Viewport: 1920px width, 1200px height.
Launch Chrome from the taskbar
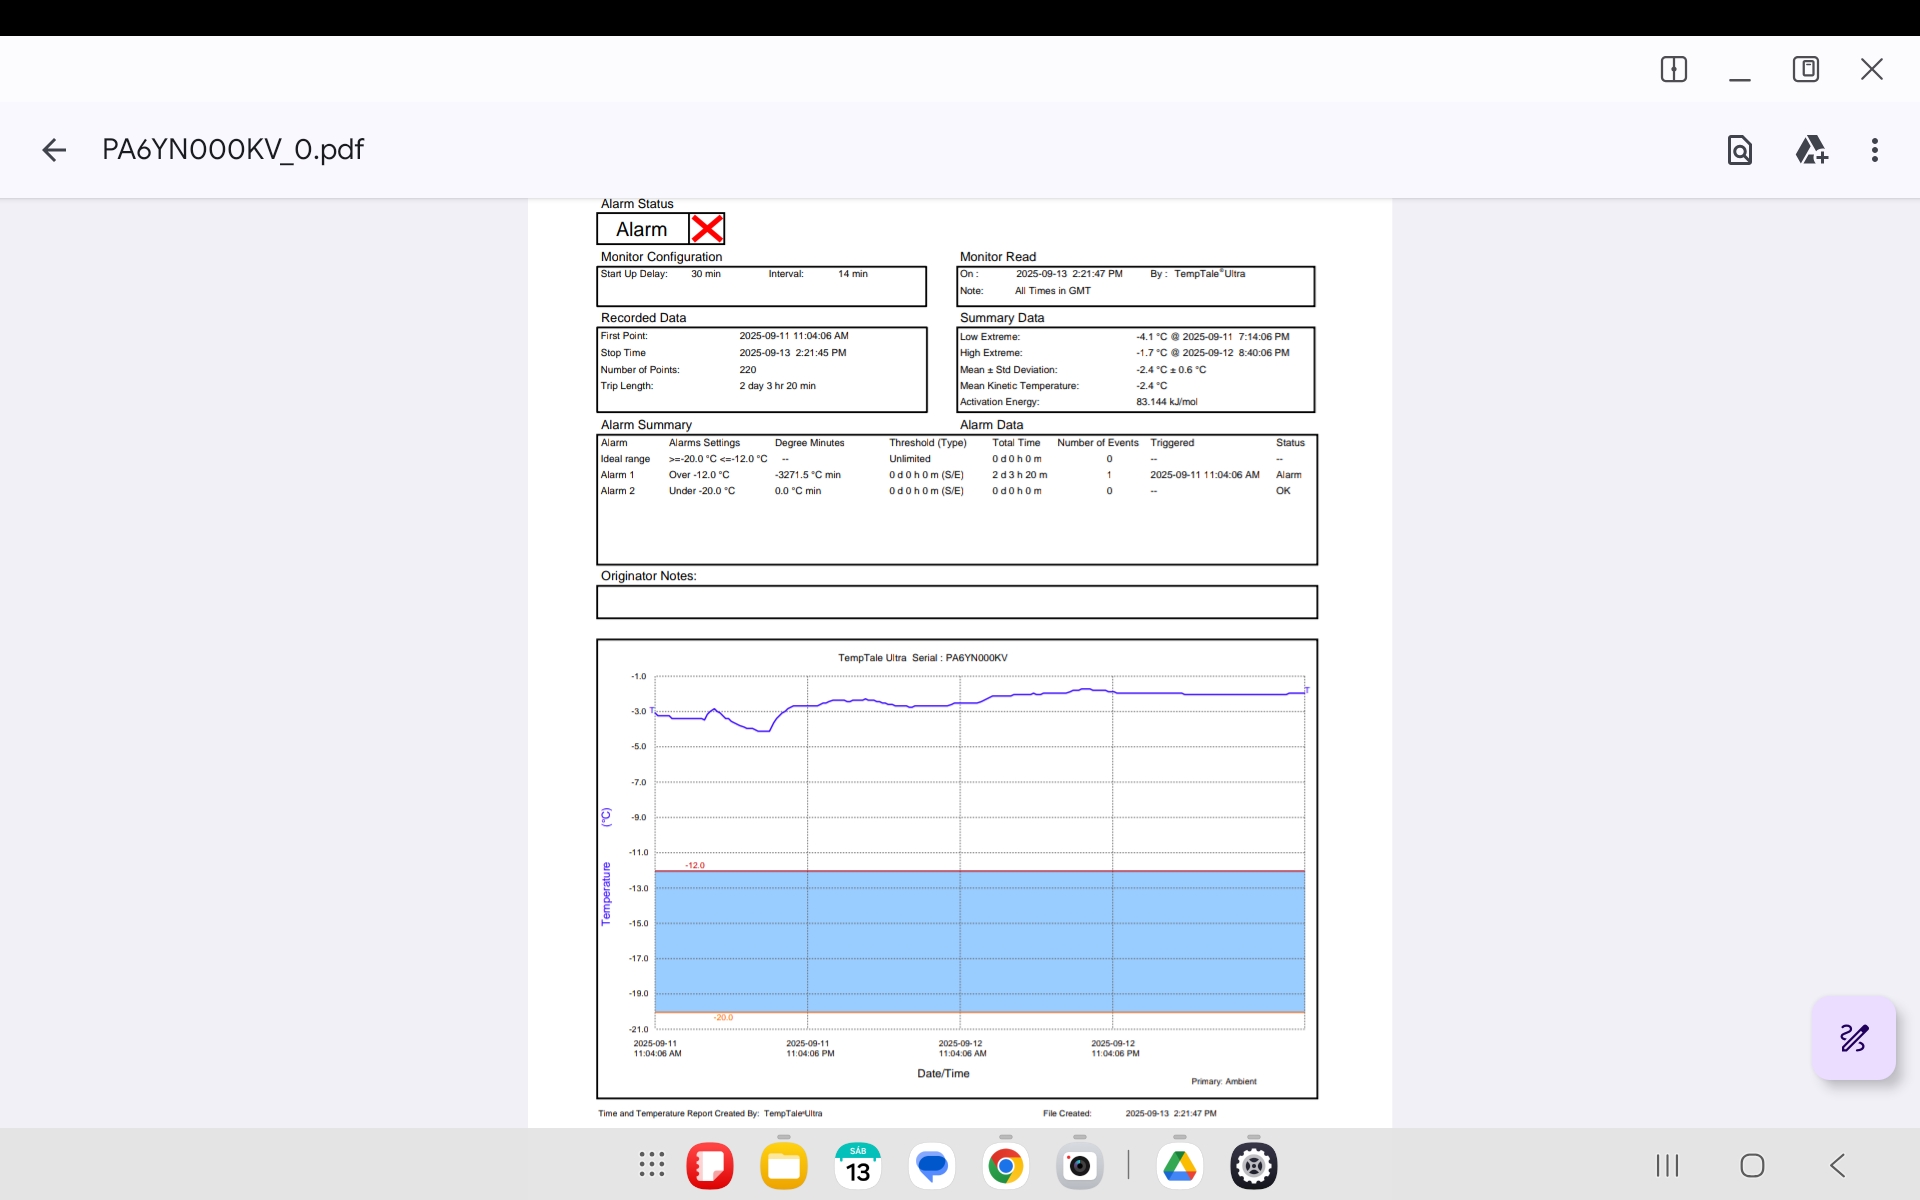pyautogui.click(x=1006, y=1166)
